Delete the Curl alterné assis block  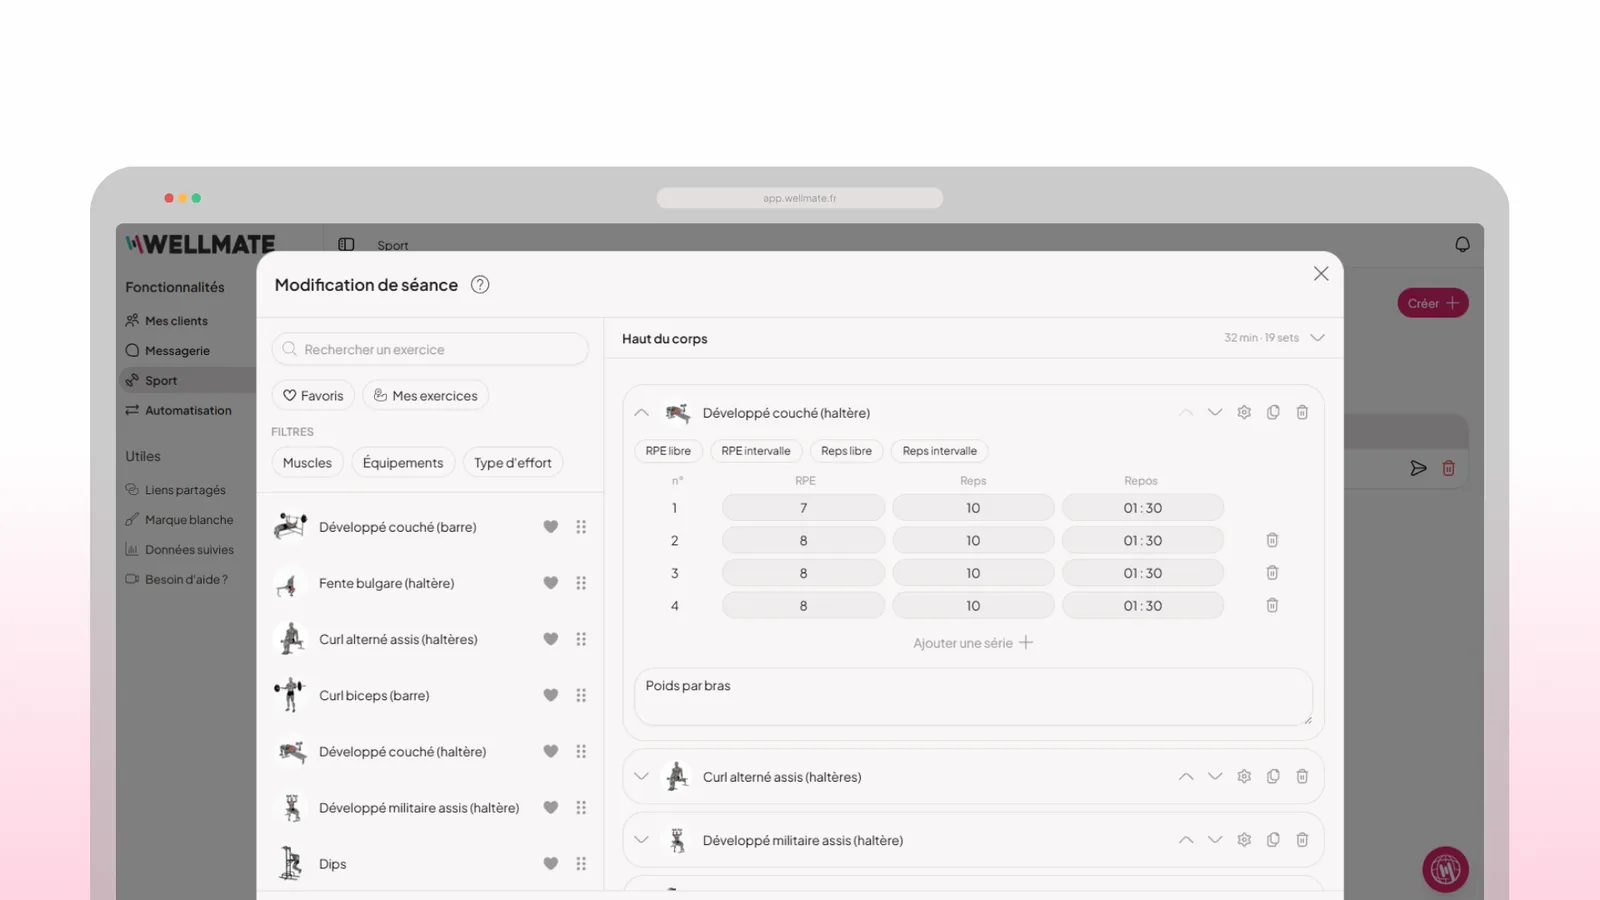1302,777
